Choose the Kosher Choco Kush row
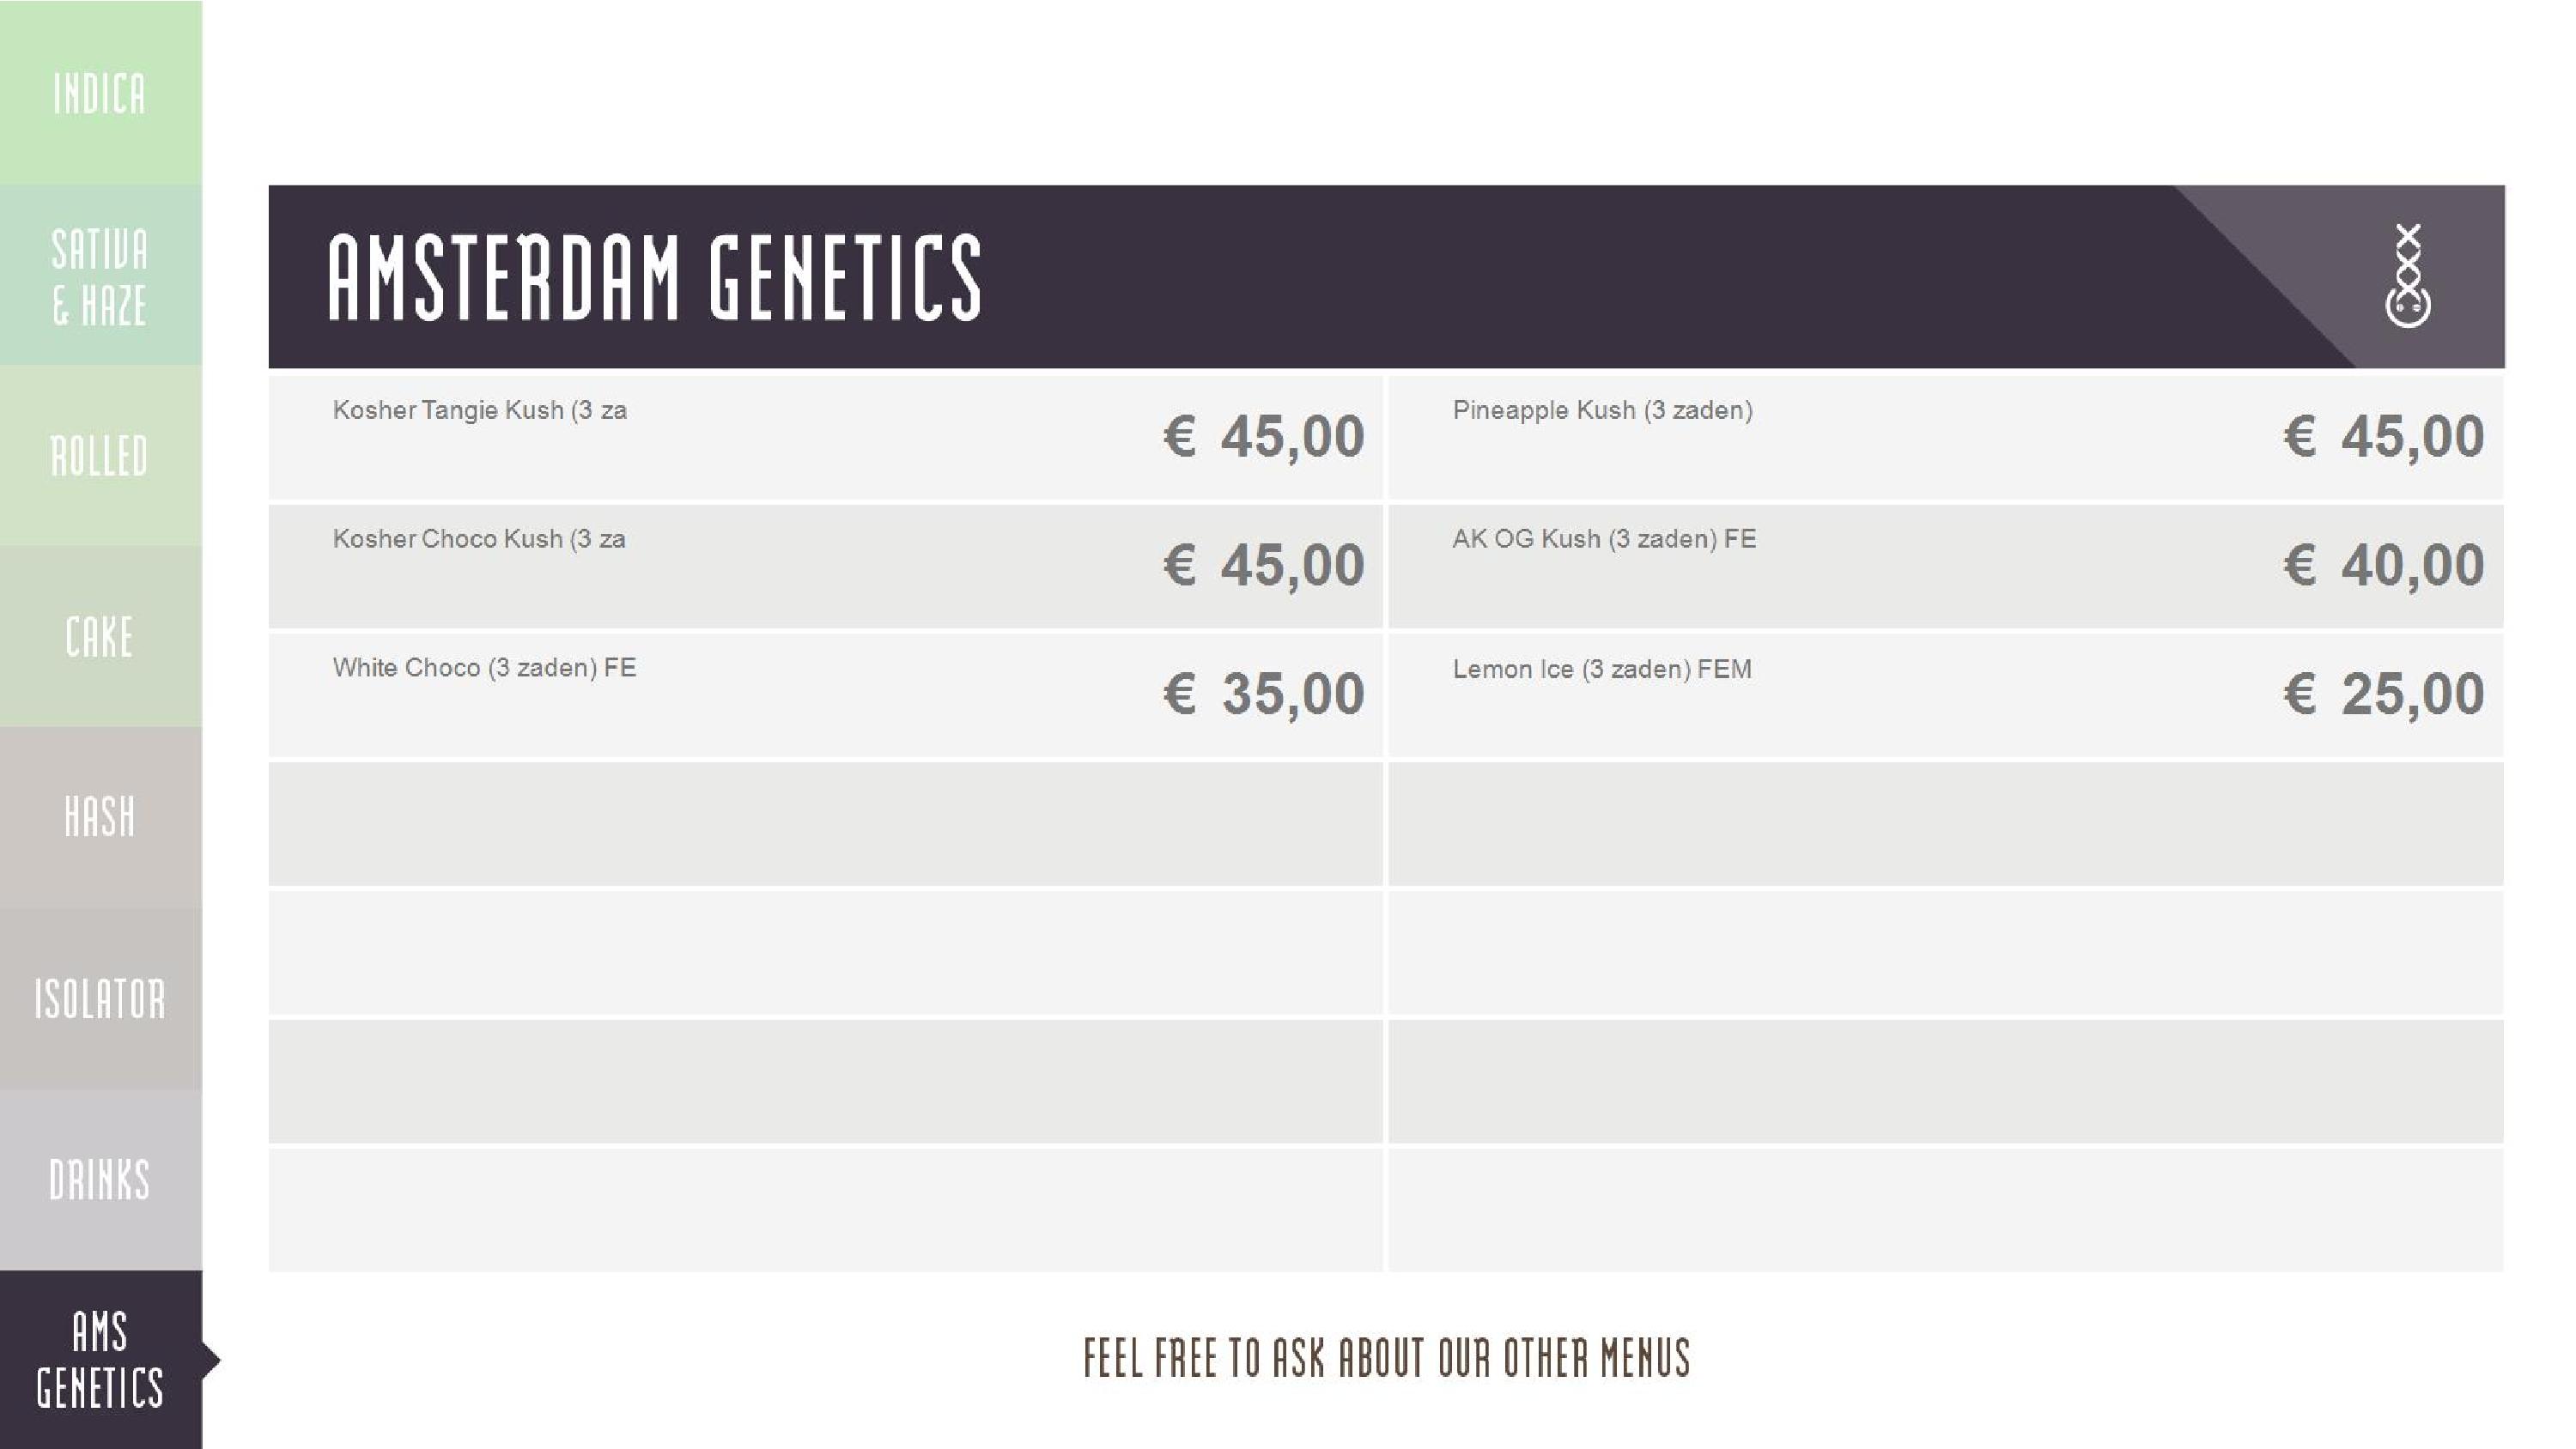This screenshot has width=2576, height=1449. tap(479, 539)
